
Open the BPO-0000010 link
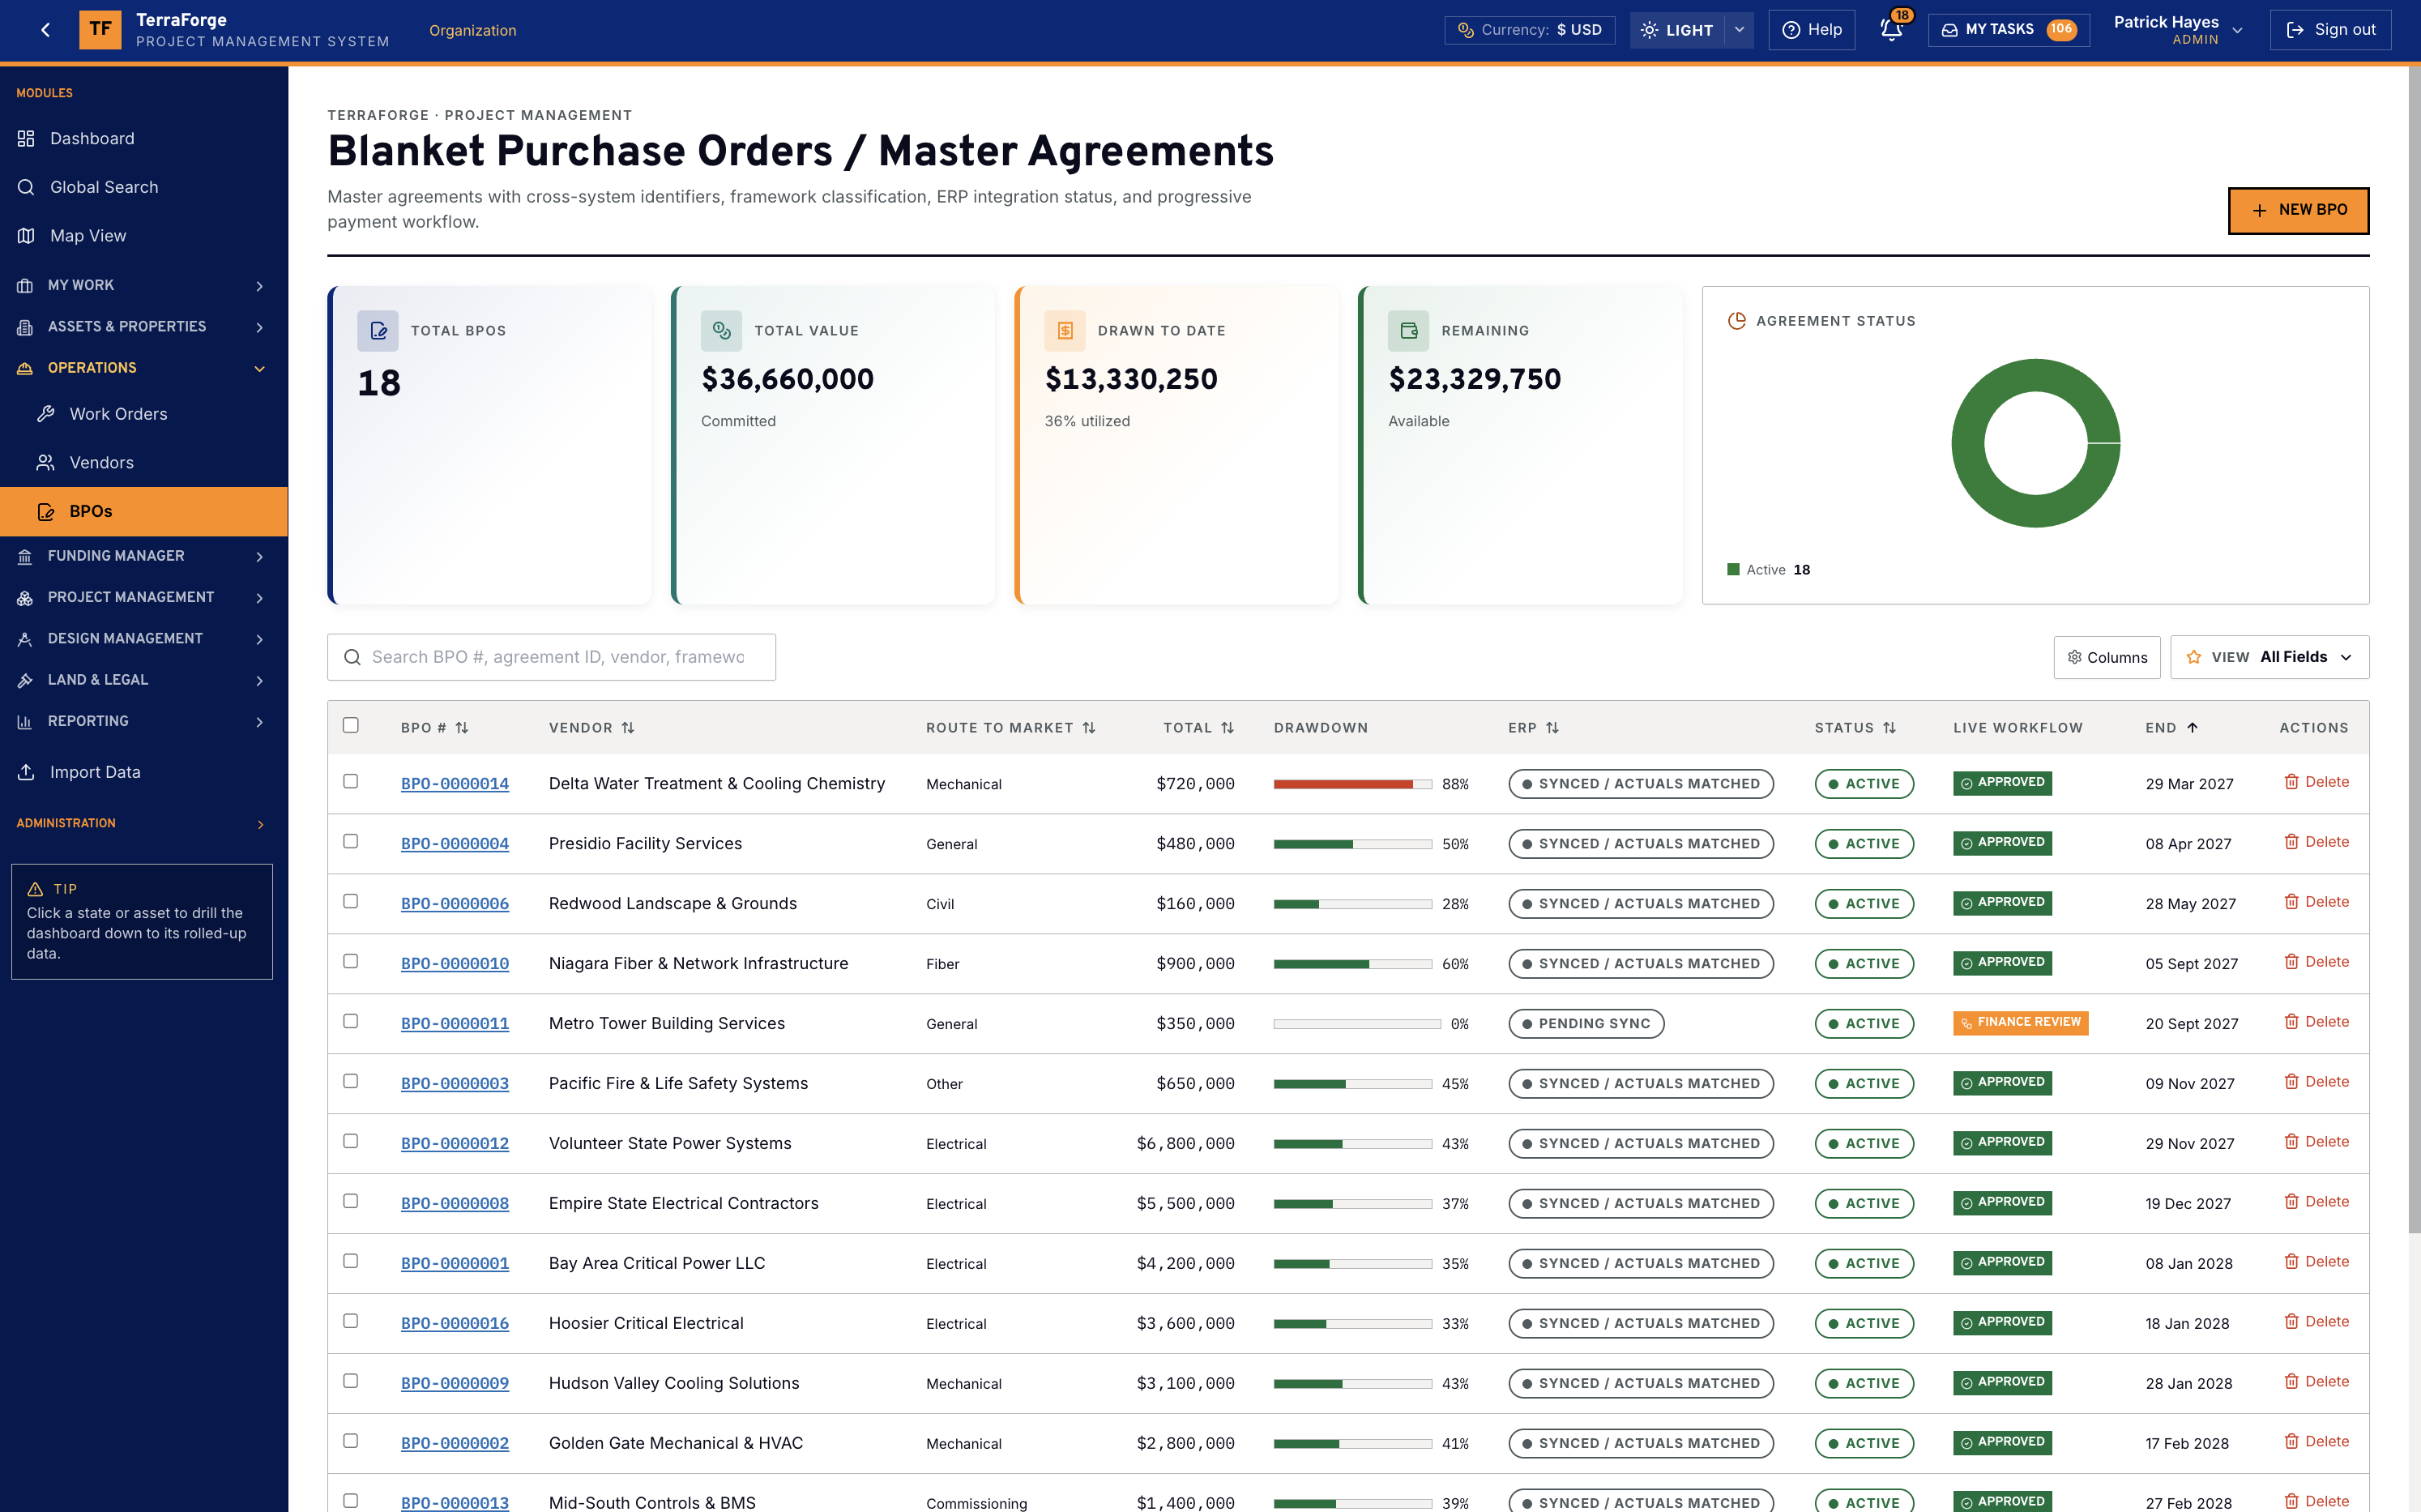coord(455,964)
